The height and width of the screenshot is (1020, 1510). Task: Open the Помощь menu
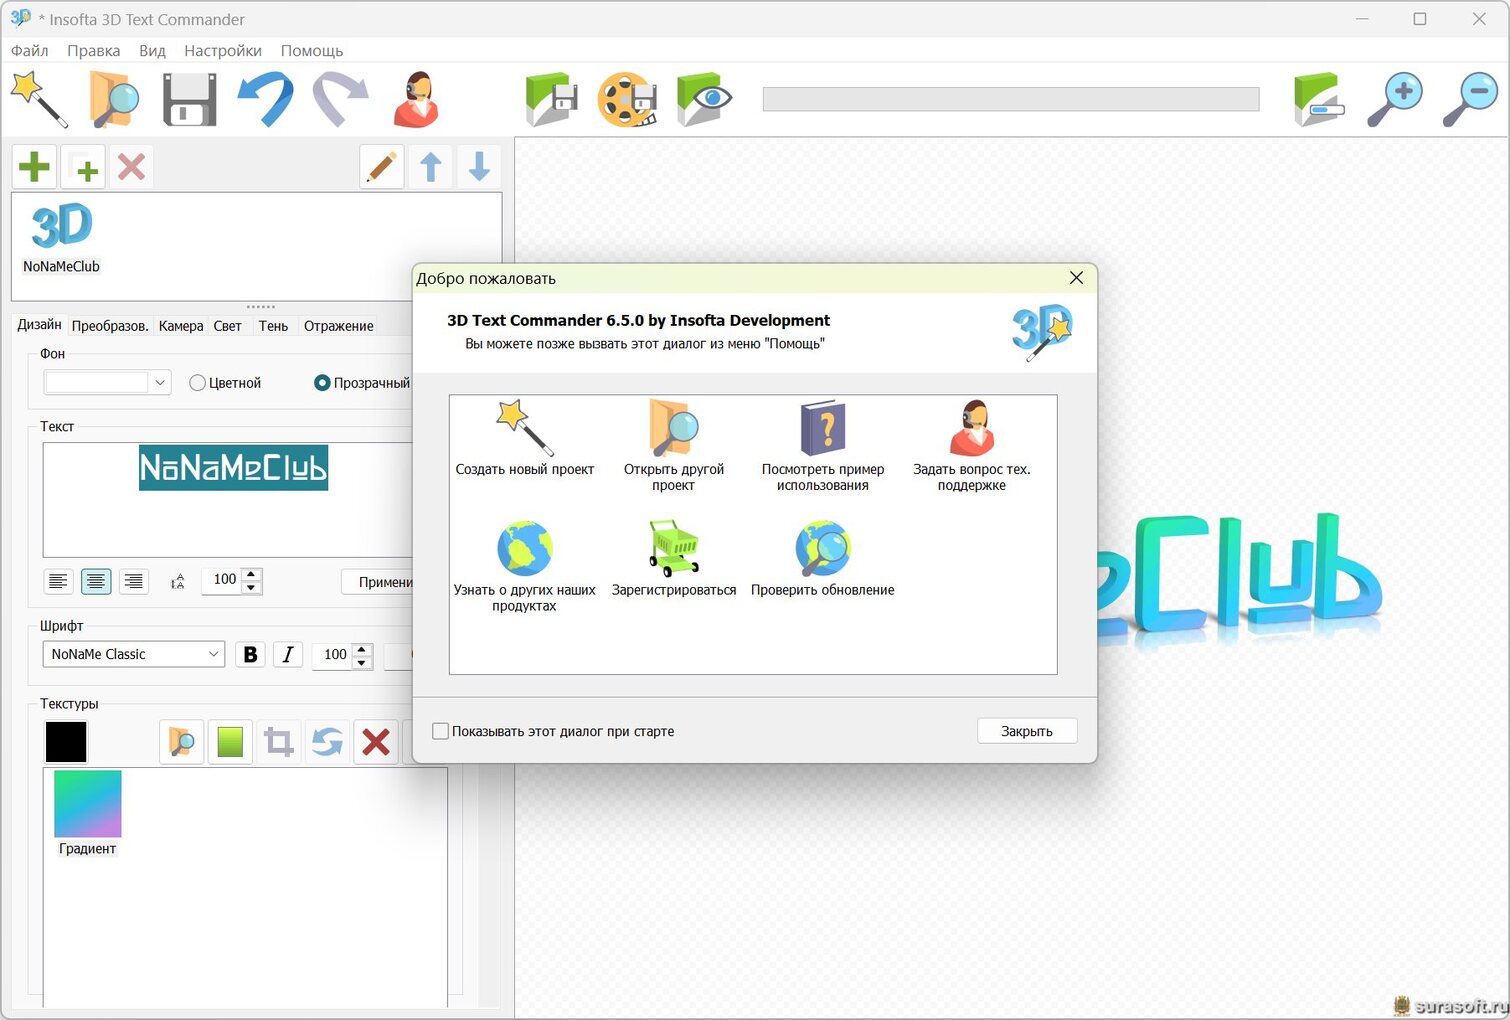312,50
